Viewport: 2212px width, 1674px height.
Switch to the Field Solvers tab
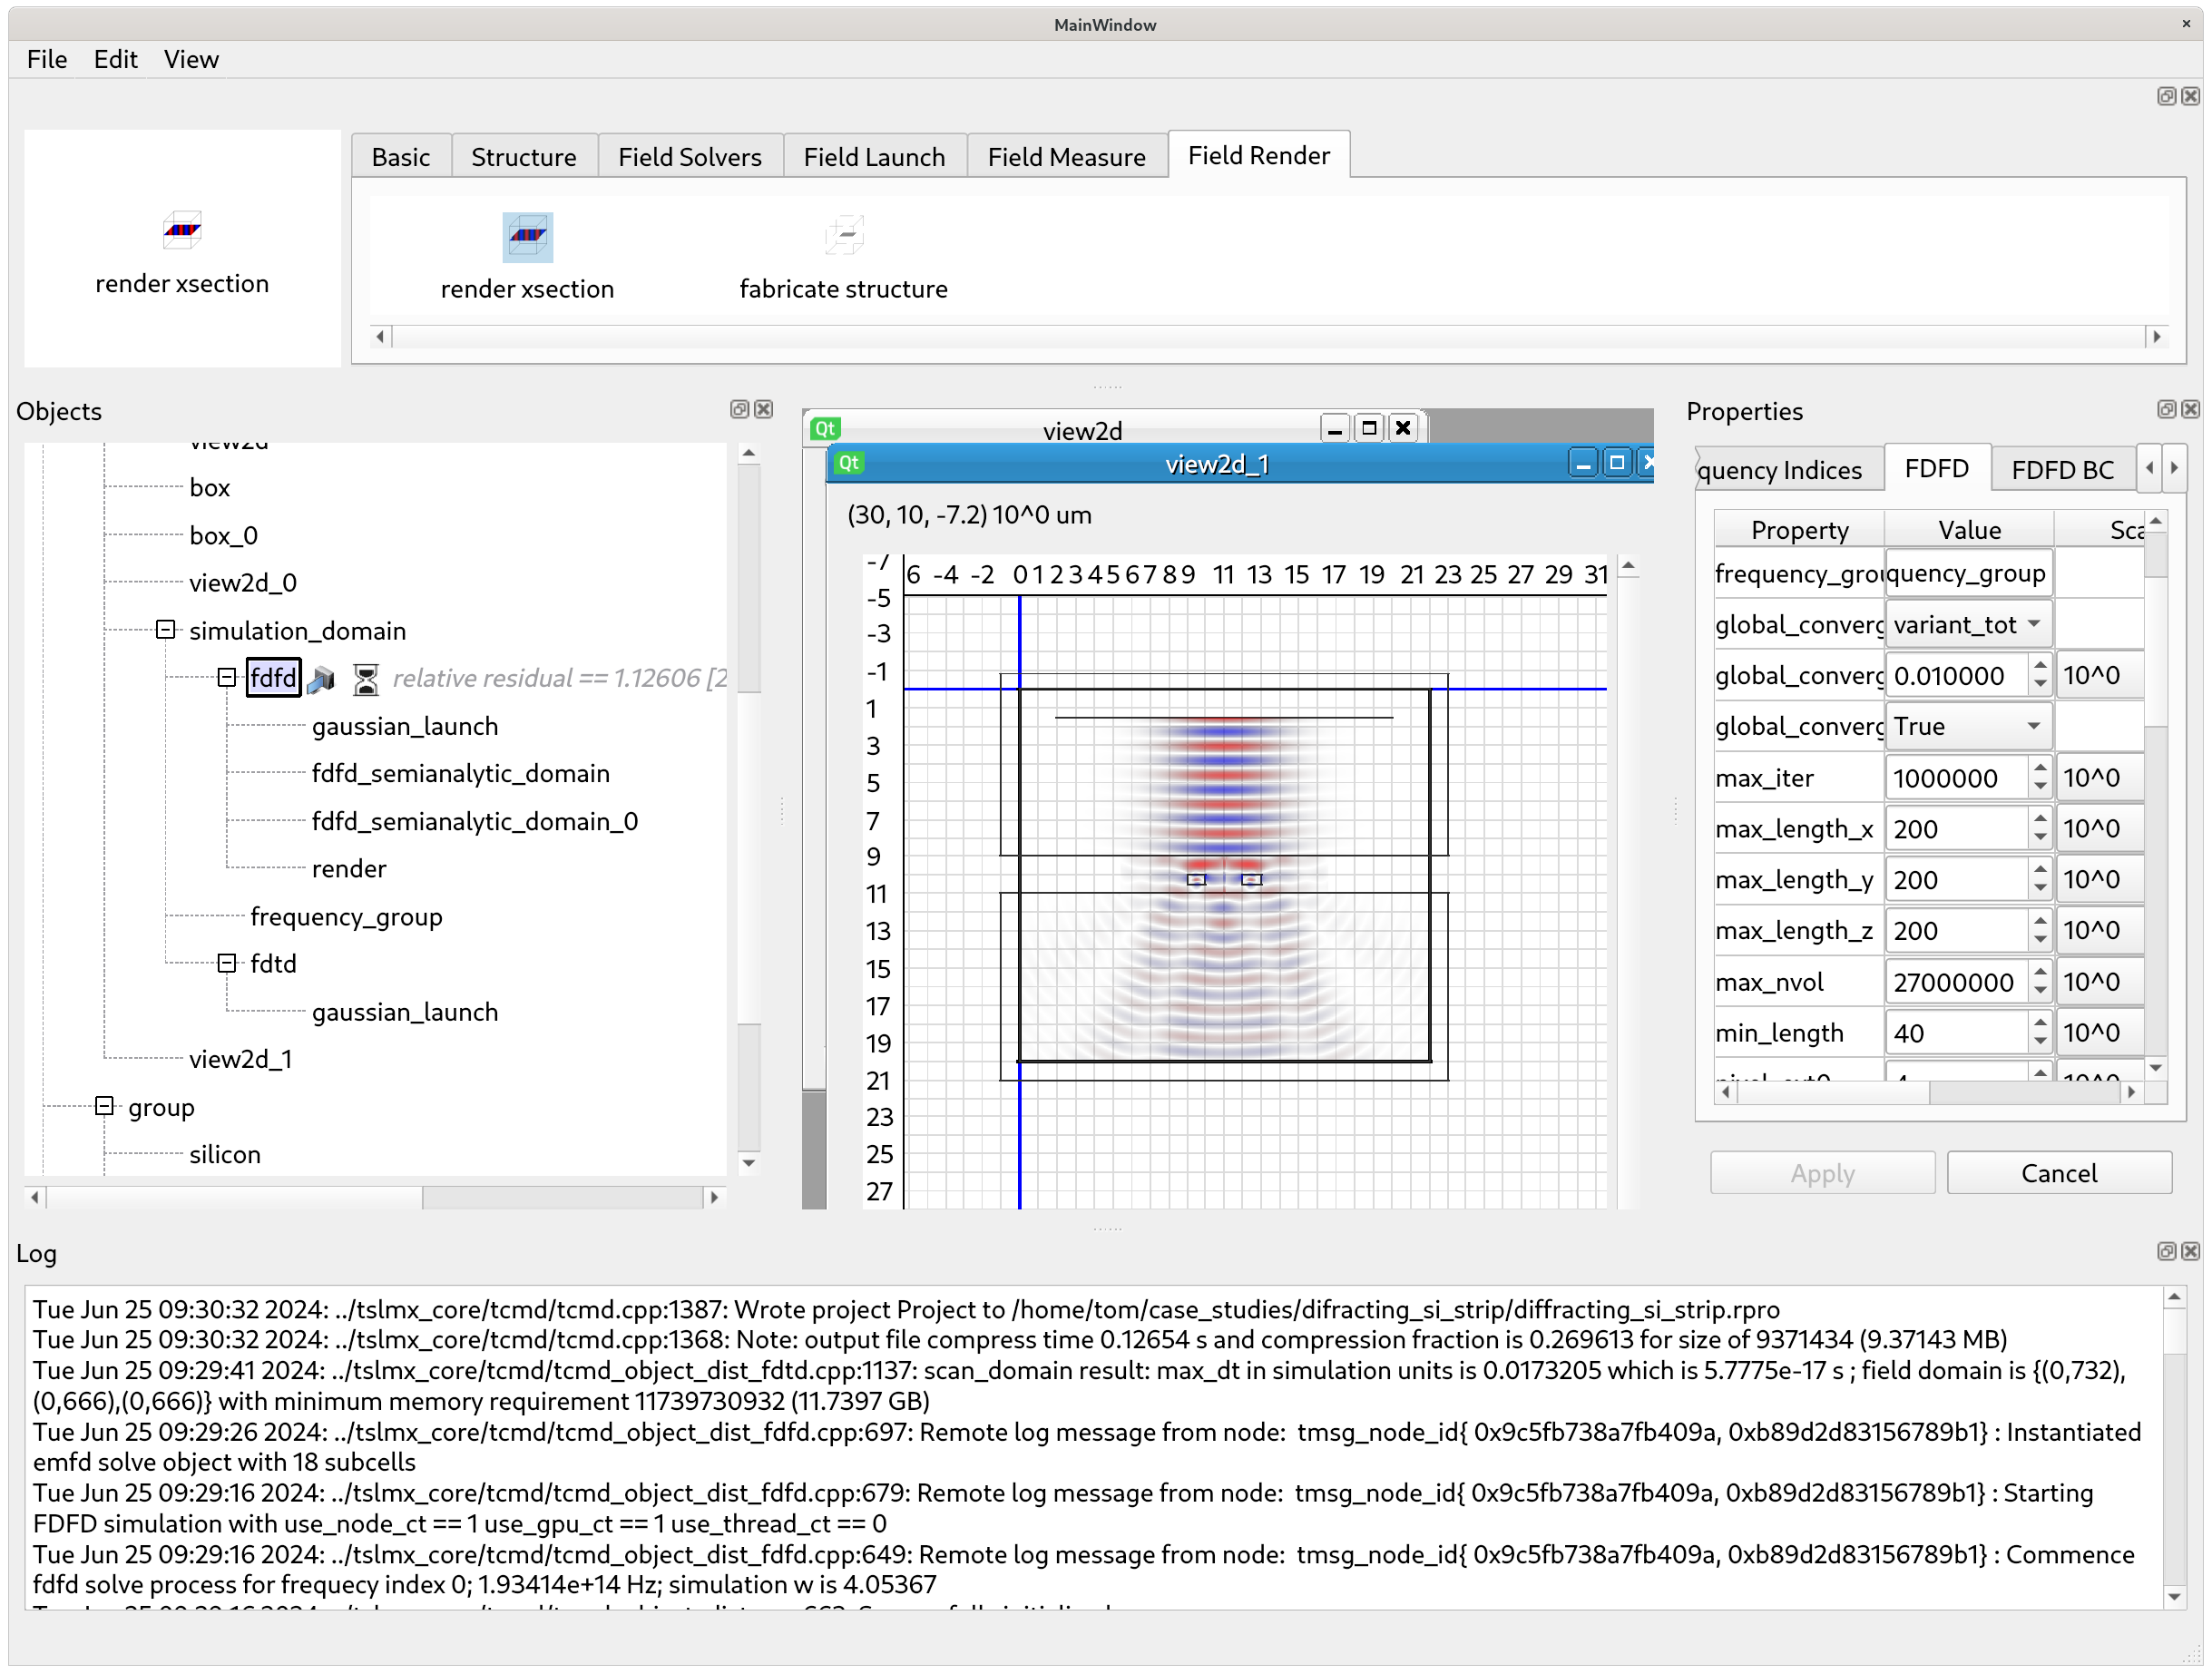coord(689,157)
